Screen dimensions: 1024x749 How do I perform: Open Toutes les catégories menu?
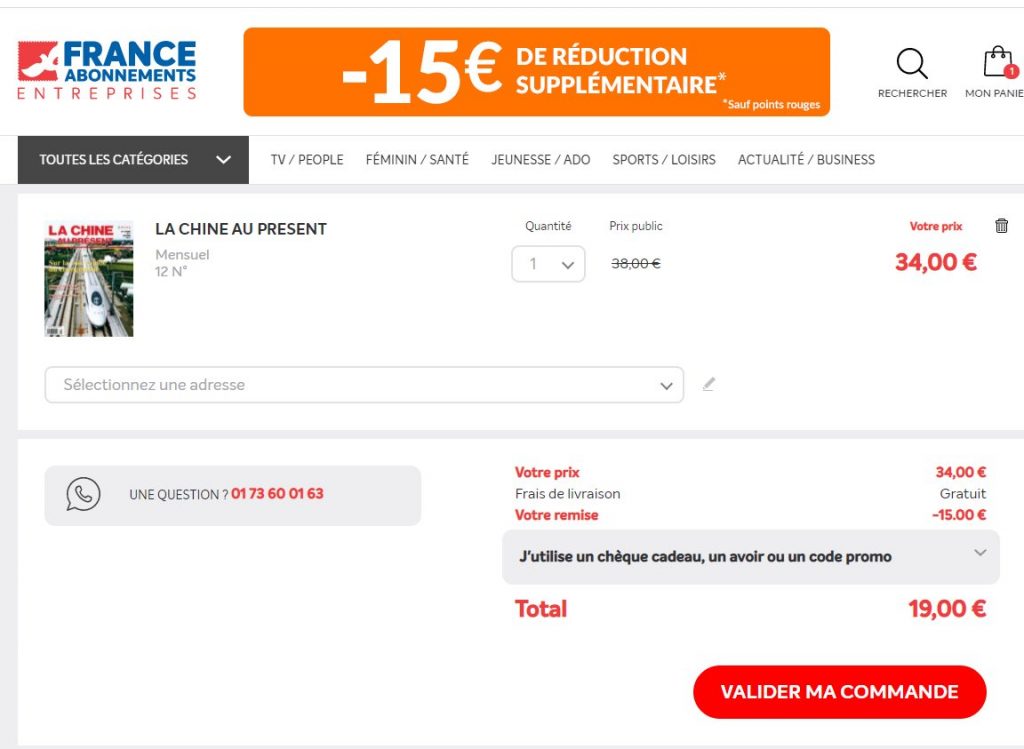click(133, 160)
